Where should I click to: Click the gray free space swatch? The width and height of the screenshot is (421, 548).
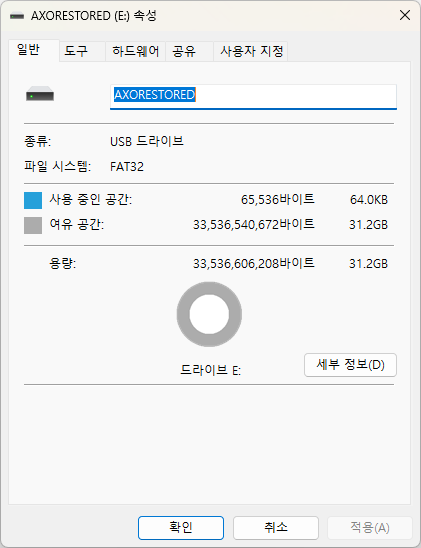[x=33, y=225]
